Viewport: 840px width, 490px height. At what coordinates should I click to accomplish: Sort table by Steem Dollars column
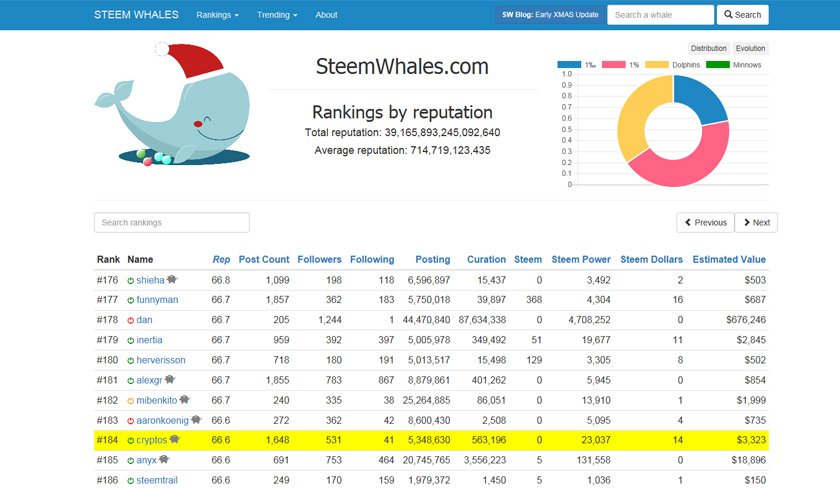pos(651,260)
